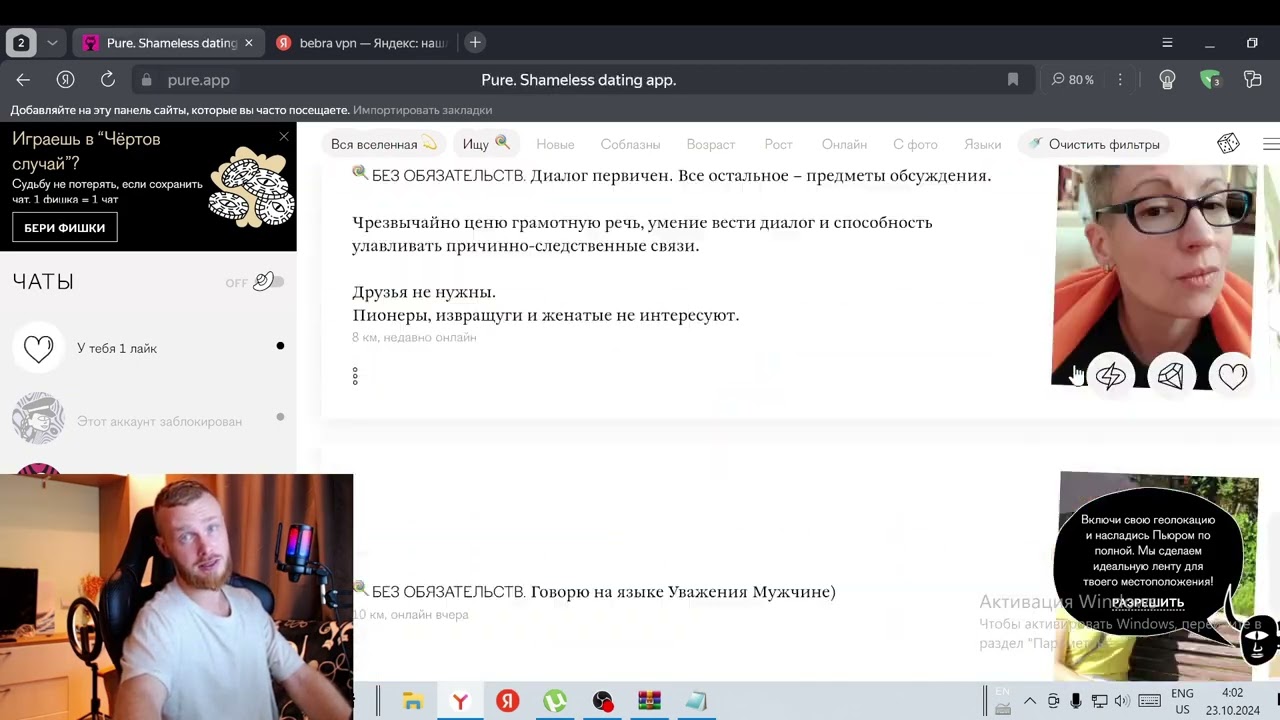The width and height of the screenshot is (1280, 720).
Task: Open Yandex Browser taskbar icon
Action: coord(460,701)
